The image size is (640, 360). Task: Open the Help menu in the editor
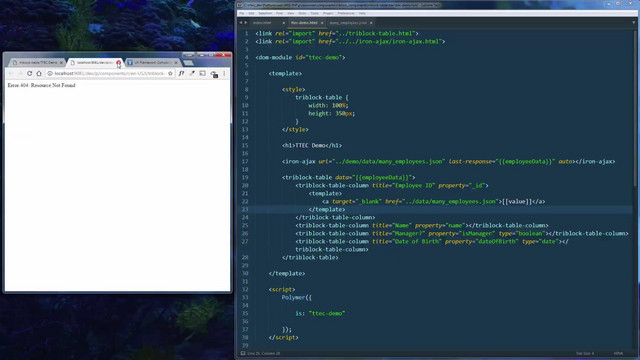362,13
